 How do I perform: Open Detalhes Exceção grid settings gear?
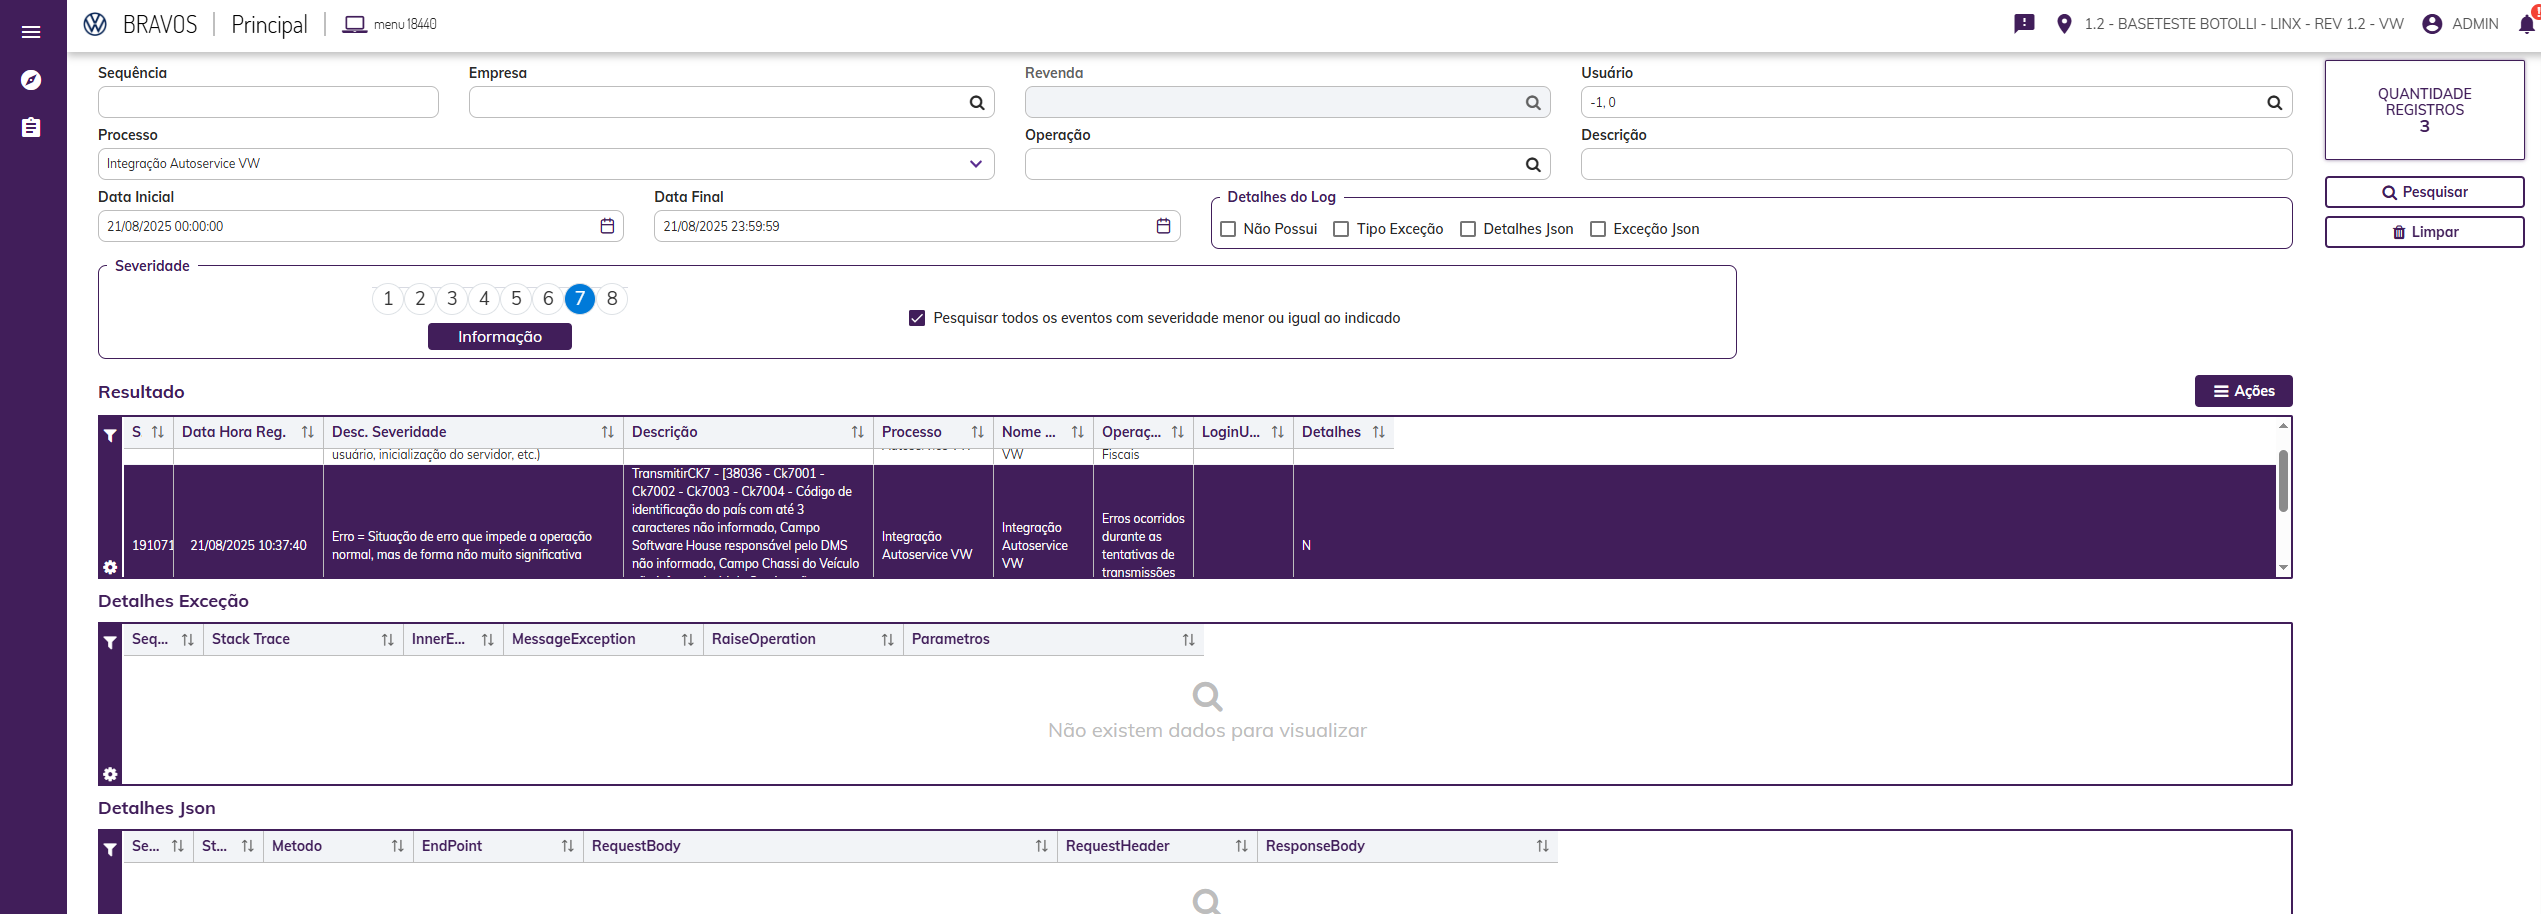pyautogui.click(x=110, y=774)
